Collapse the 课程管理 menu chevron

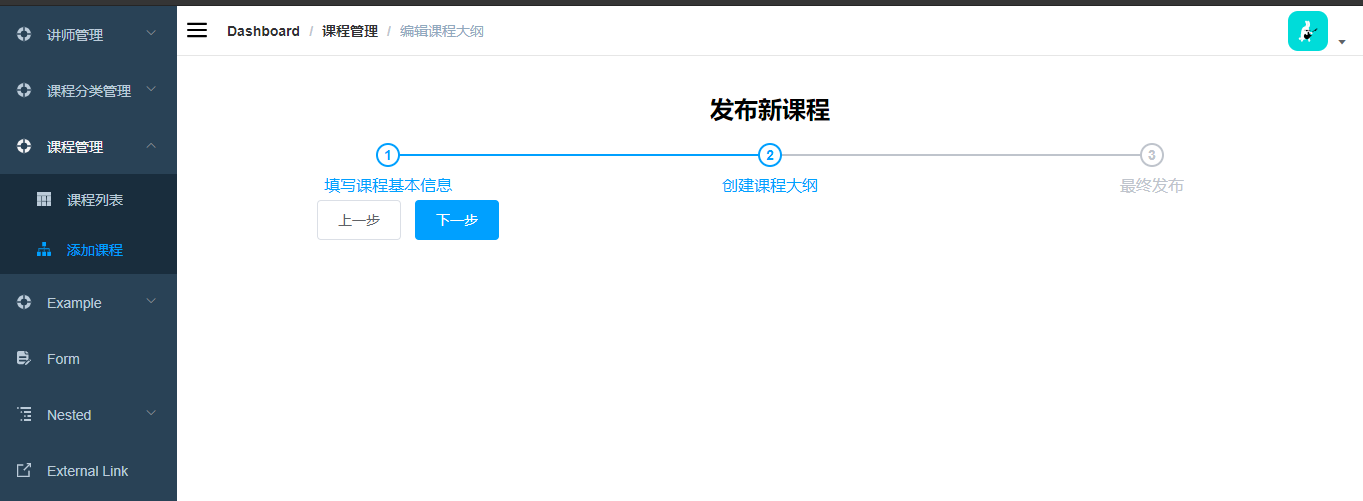click(151, 145)
